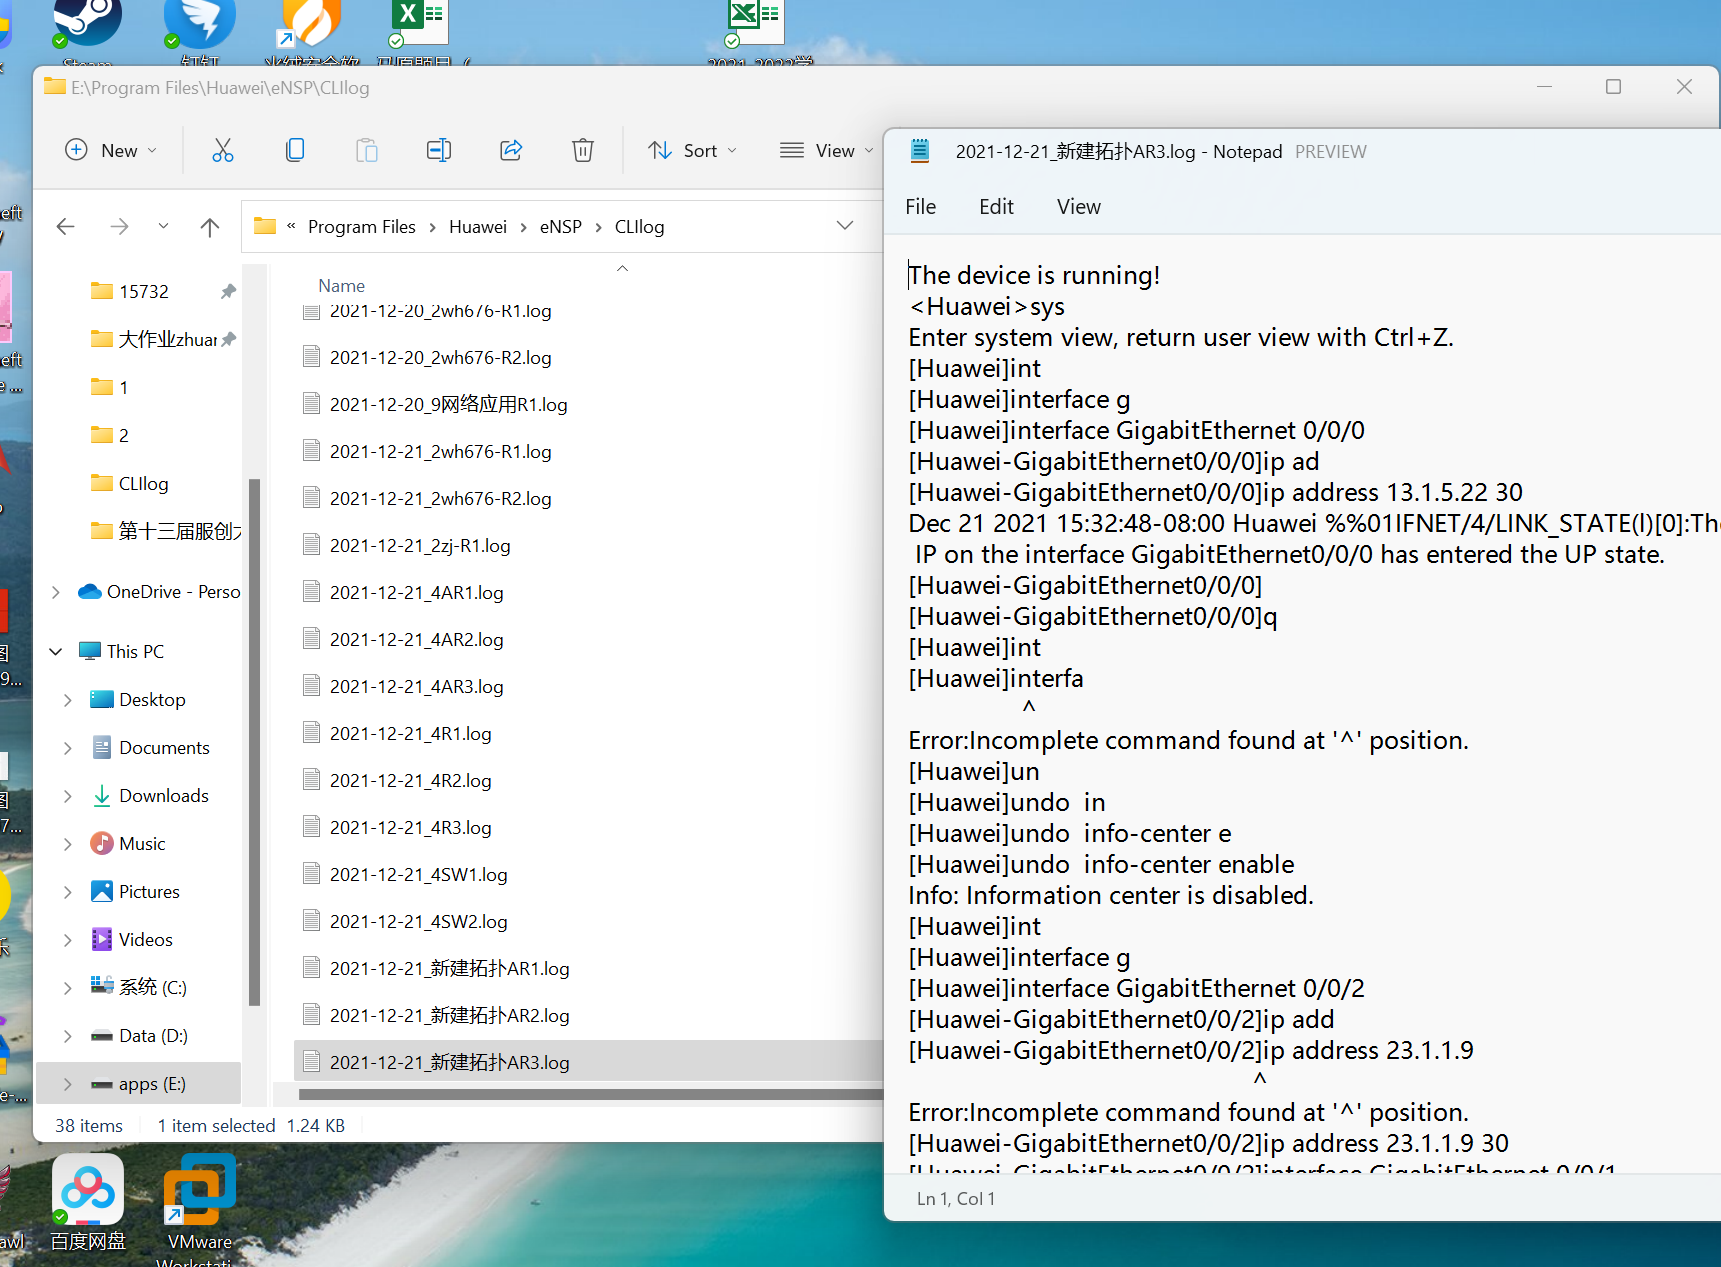Select file 2021-12-21_4SW1.log
Viewport: 1721px width, 1267px height.
[418, 875]
